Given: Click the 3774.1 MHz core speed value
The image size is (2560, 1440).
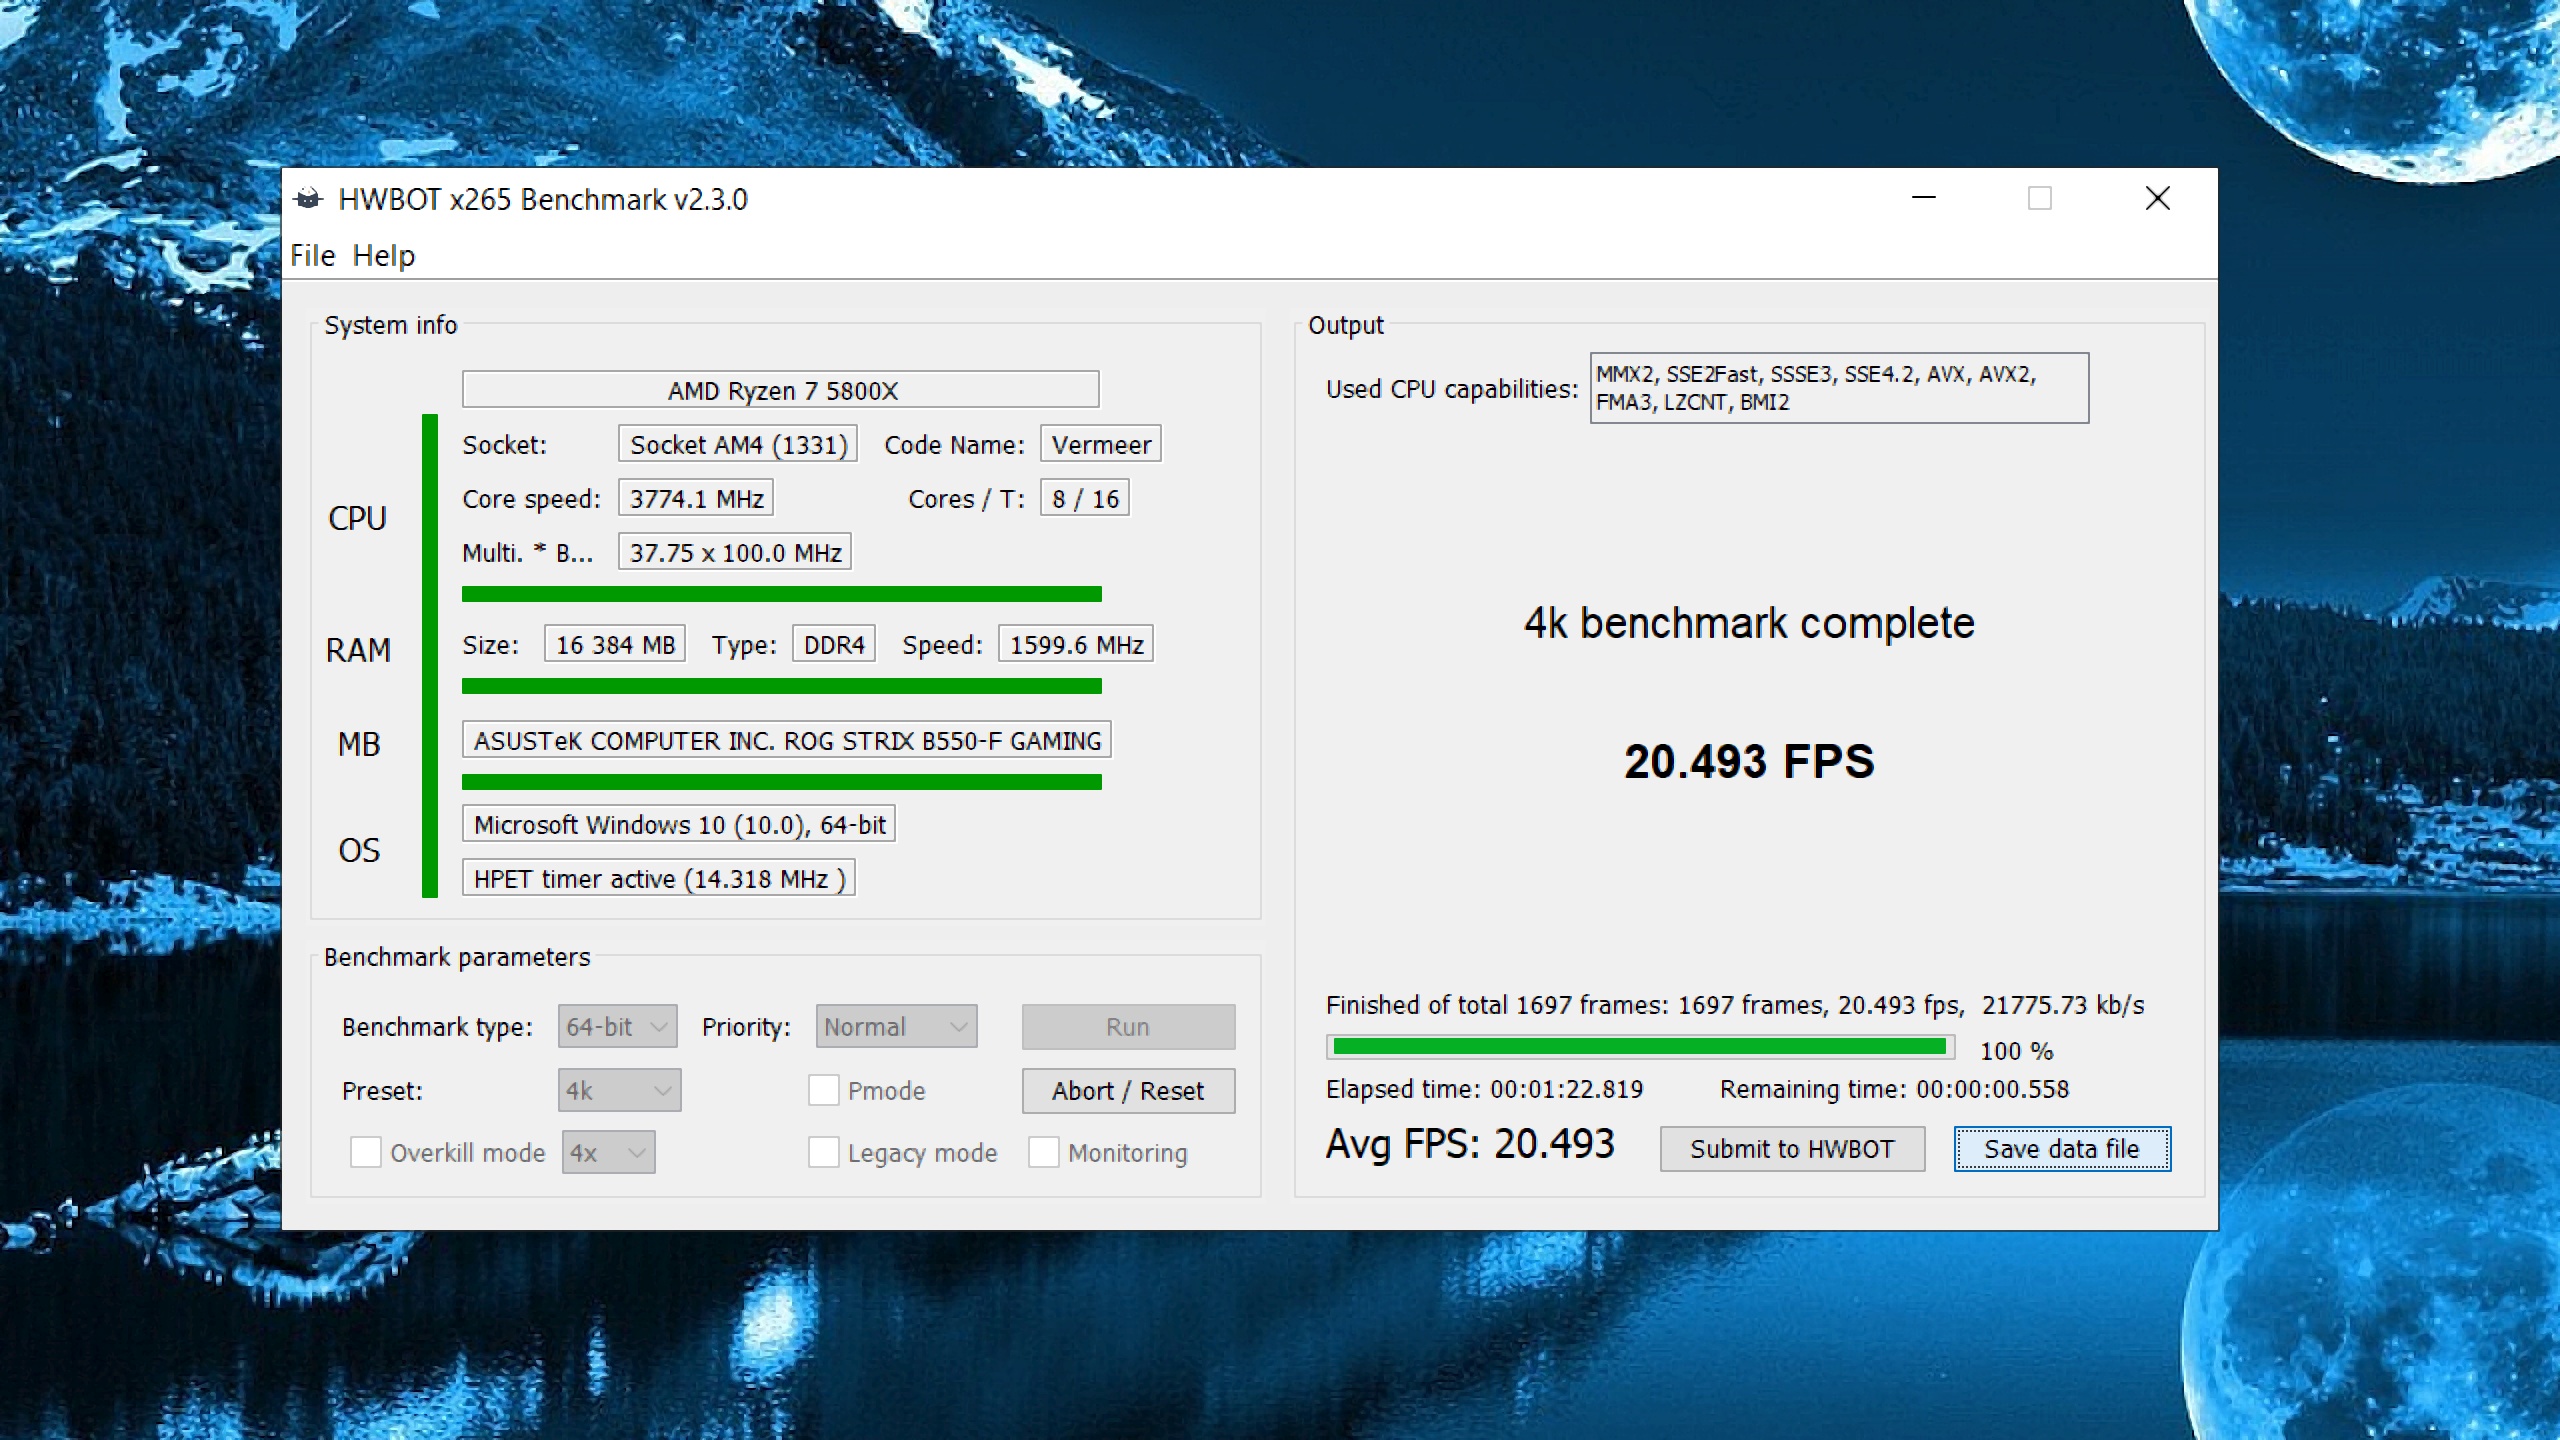Looking at the screenshot, I should [x=696, y=498].
